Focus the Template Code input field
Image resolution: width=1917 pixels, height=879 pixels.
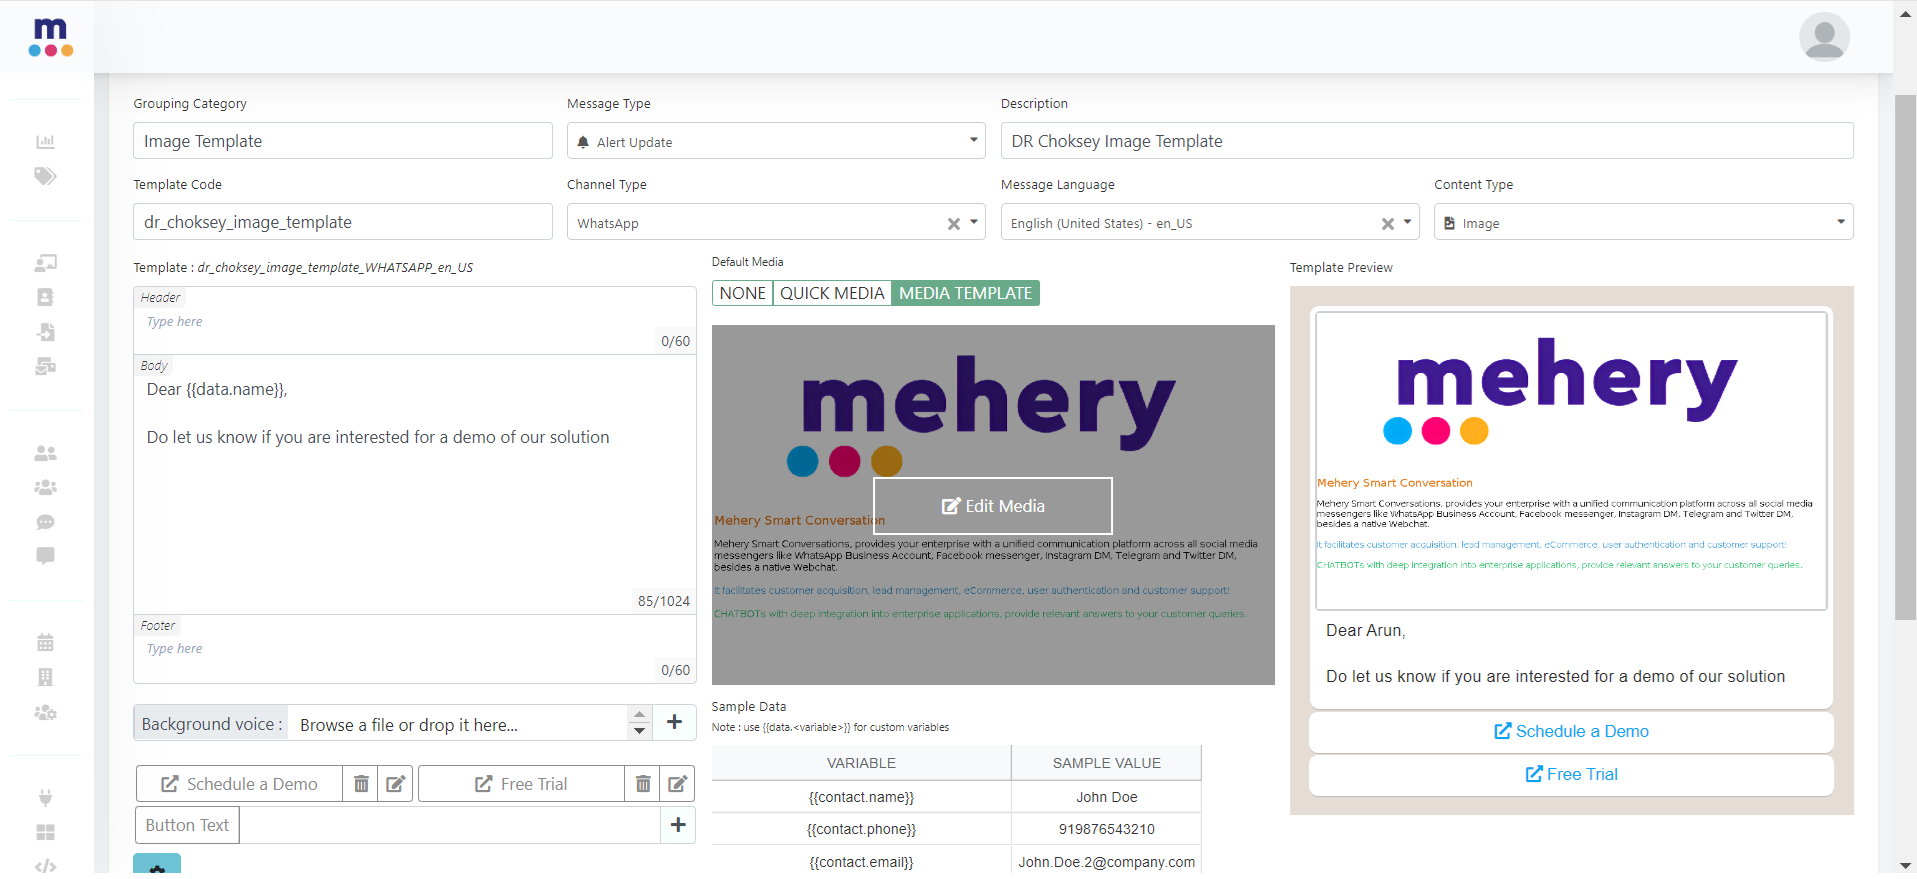[343, 222]
